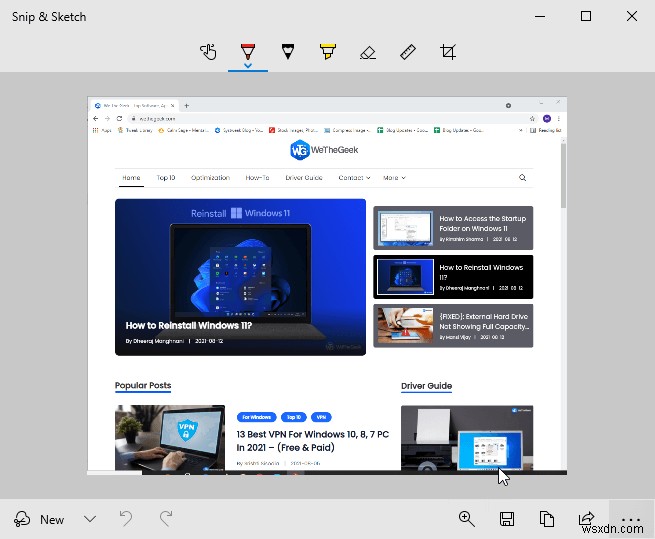This screenshot has width=655, height=539.
Task: Open Home tab on WeTheGeek page
Action: click(x=131, y=178)
